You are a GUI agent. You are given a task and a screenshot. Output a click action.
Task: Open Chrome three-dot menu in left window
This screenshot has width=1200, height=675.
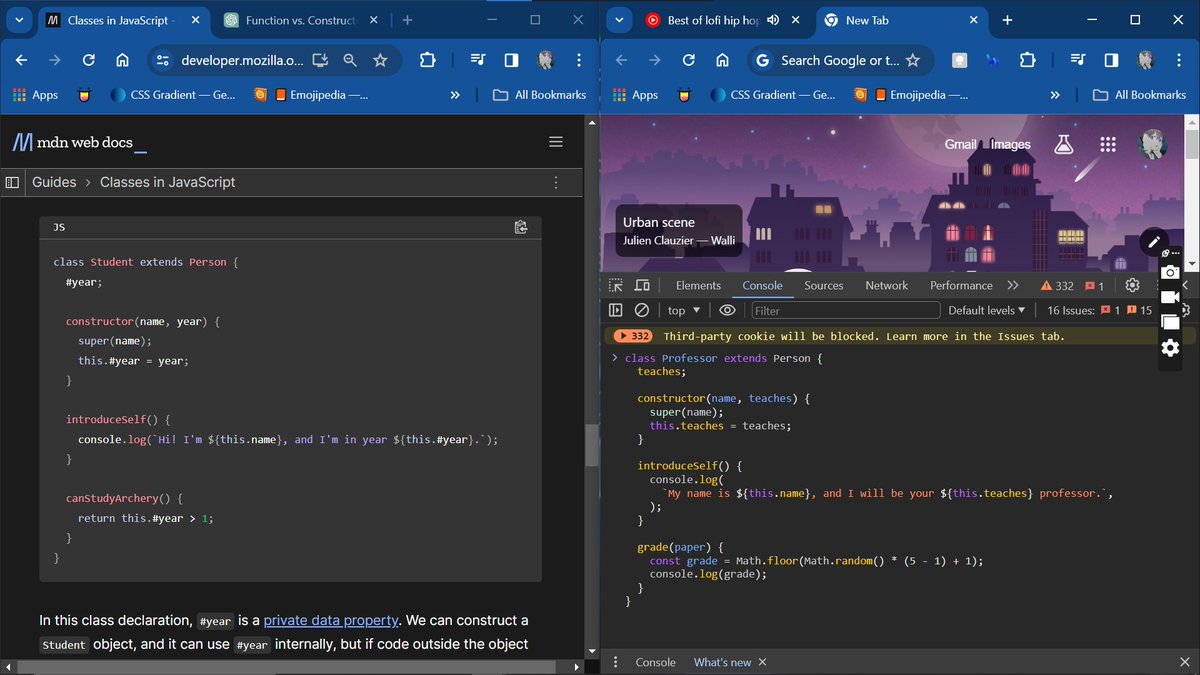578,60
